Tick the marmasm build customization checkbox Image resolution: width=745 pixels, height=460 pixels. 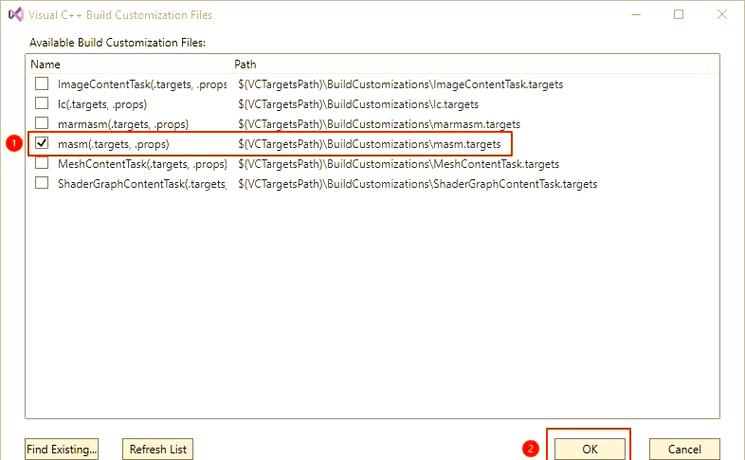coord(42,123)
